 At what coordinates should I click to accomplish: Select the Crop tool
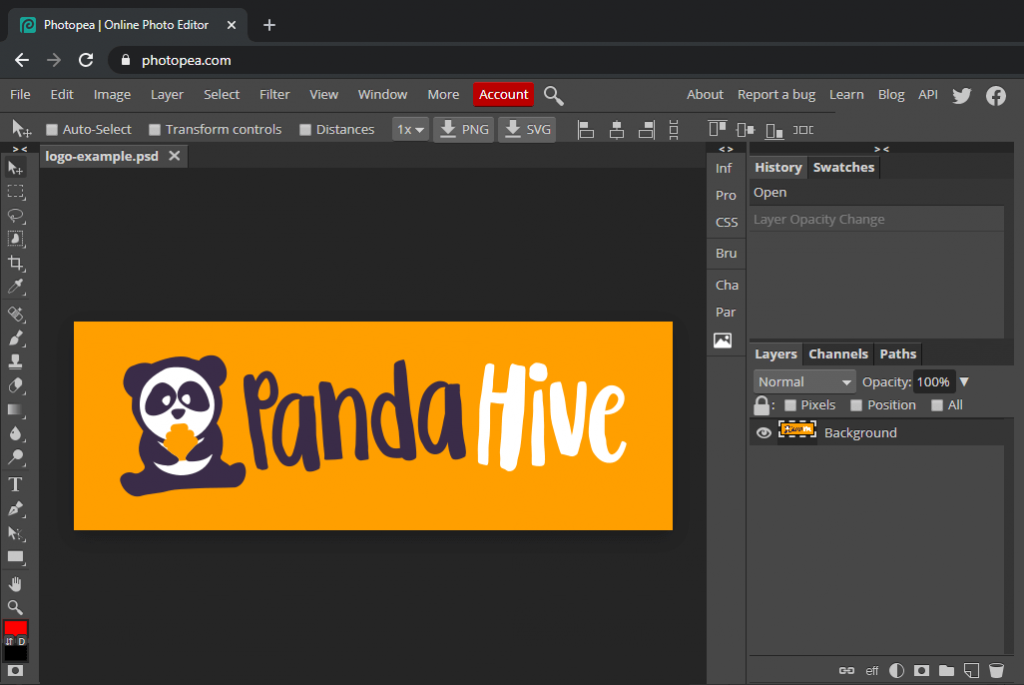pyautogui.click(x=16, y=263)
